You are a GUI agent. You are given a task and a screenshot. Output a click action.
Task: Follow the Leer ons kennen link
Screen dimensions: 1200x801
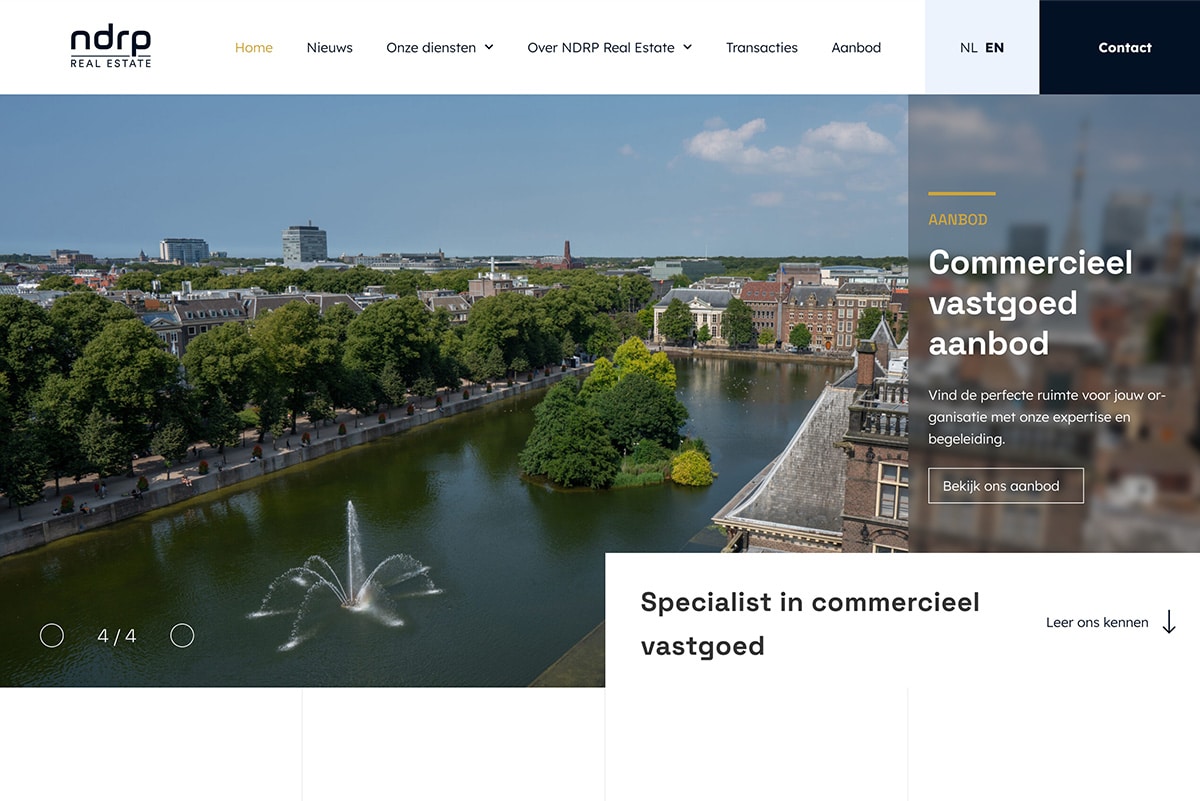tap(1097, 622)
